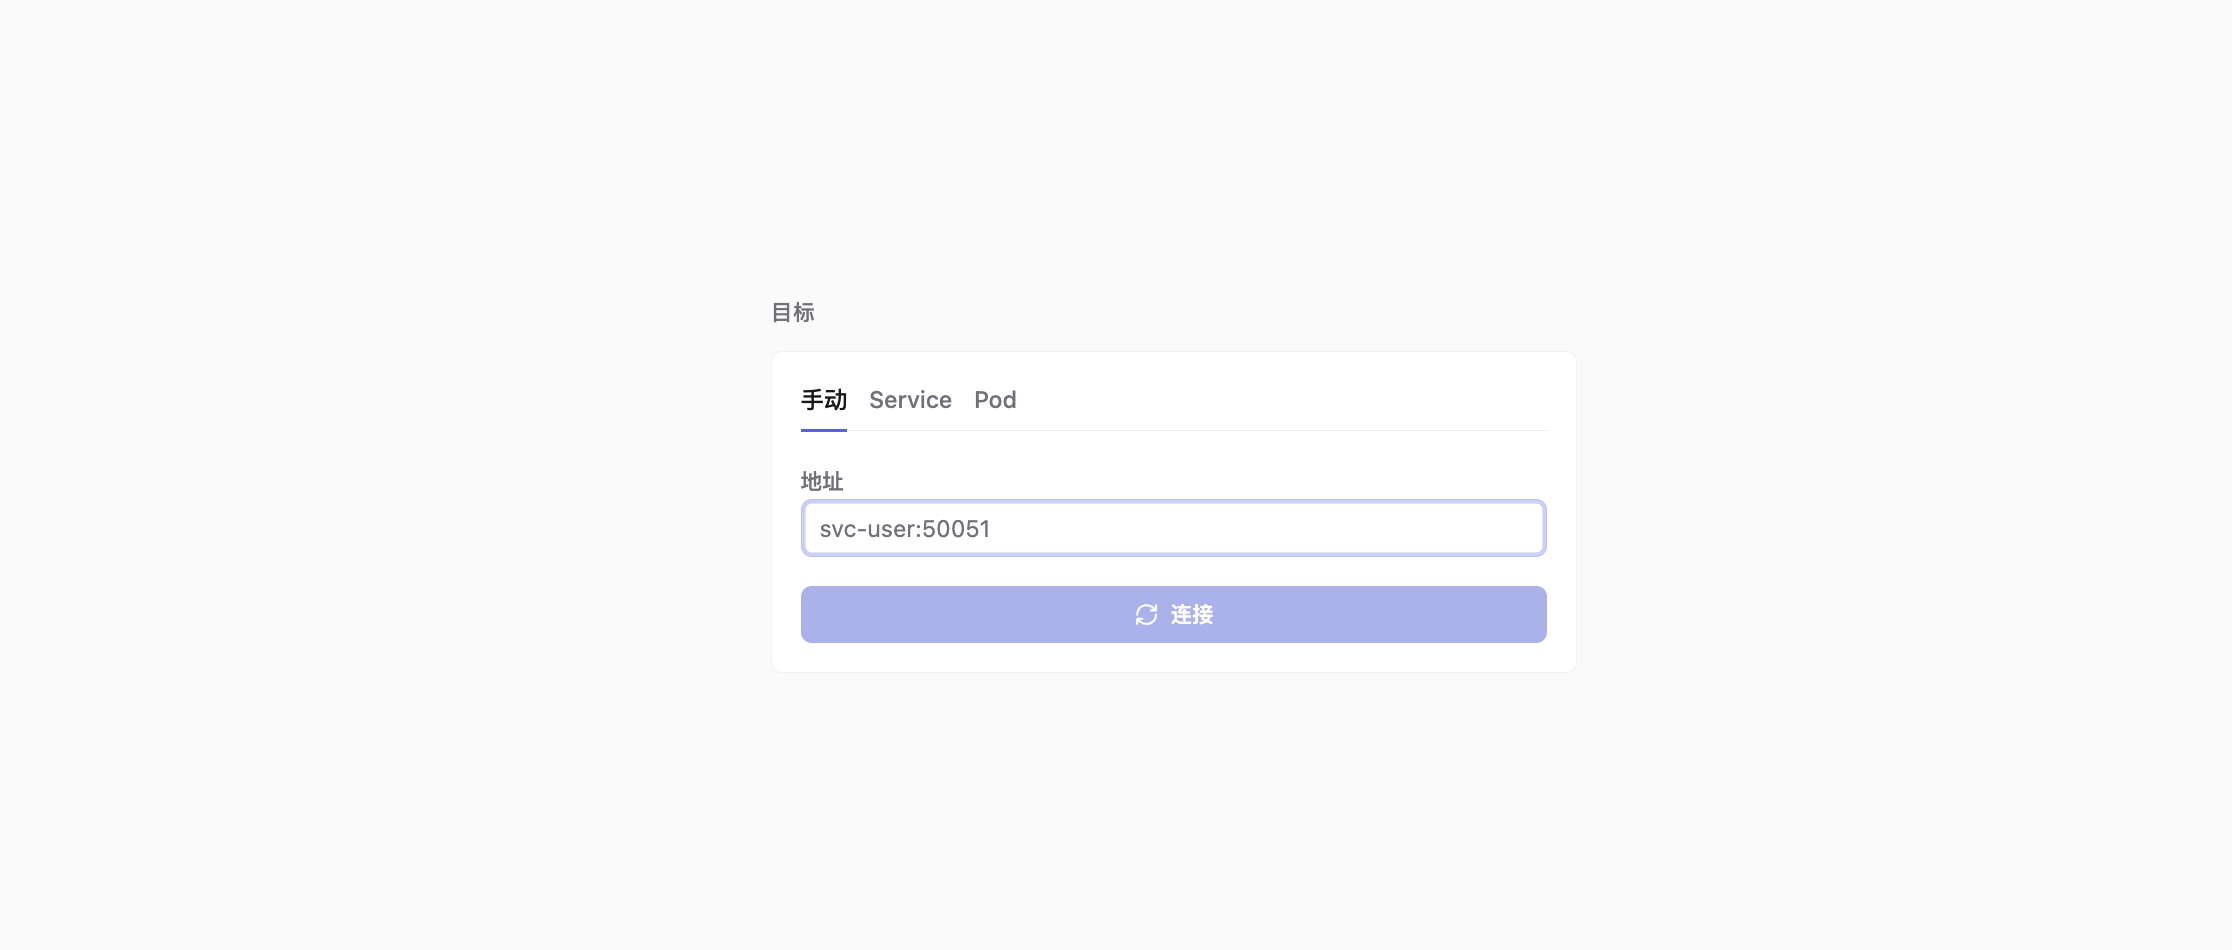Click the blue underline beneath the 手动 tab
The width and height of the screenshot is (2232, 950).
click(824, 430)
